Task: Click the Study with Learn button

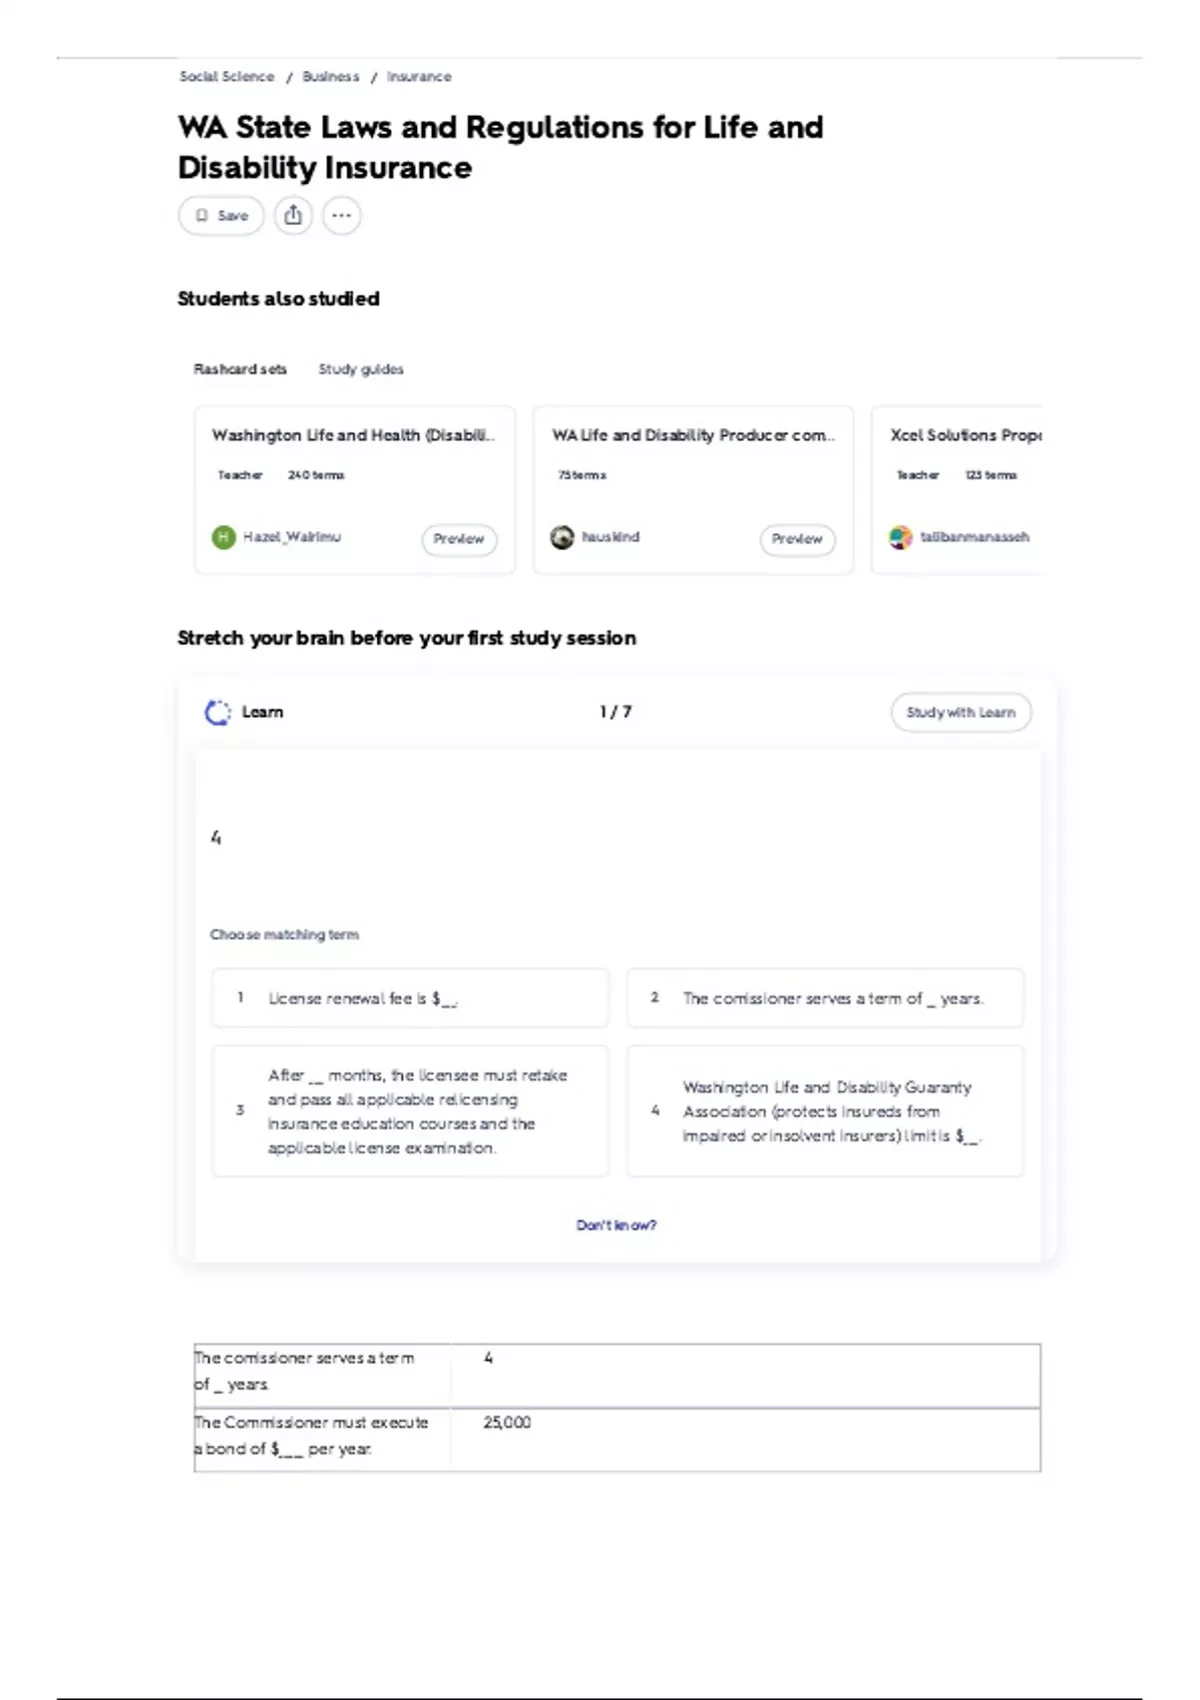Action: click(x=961, y=712)
